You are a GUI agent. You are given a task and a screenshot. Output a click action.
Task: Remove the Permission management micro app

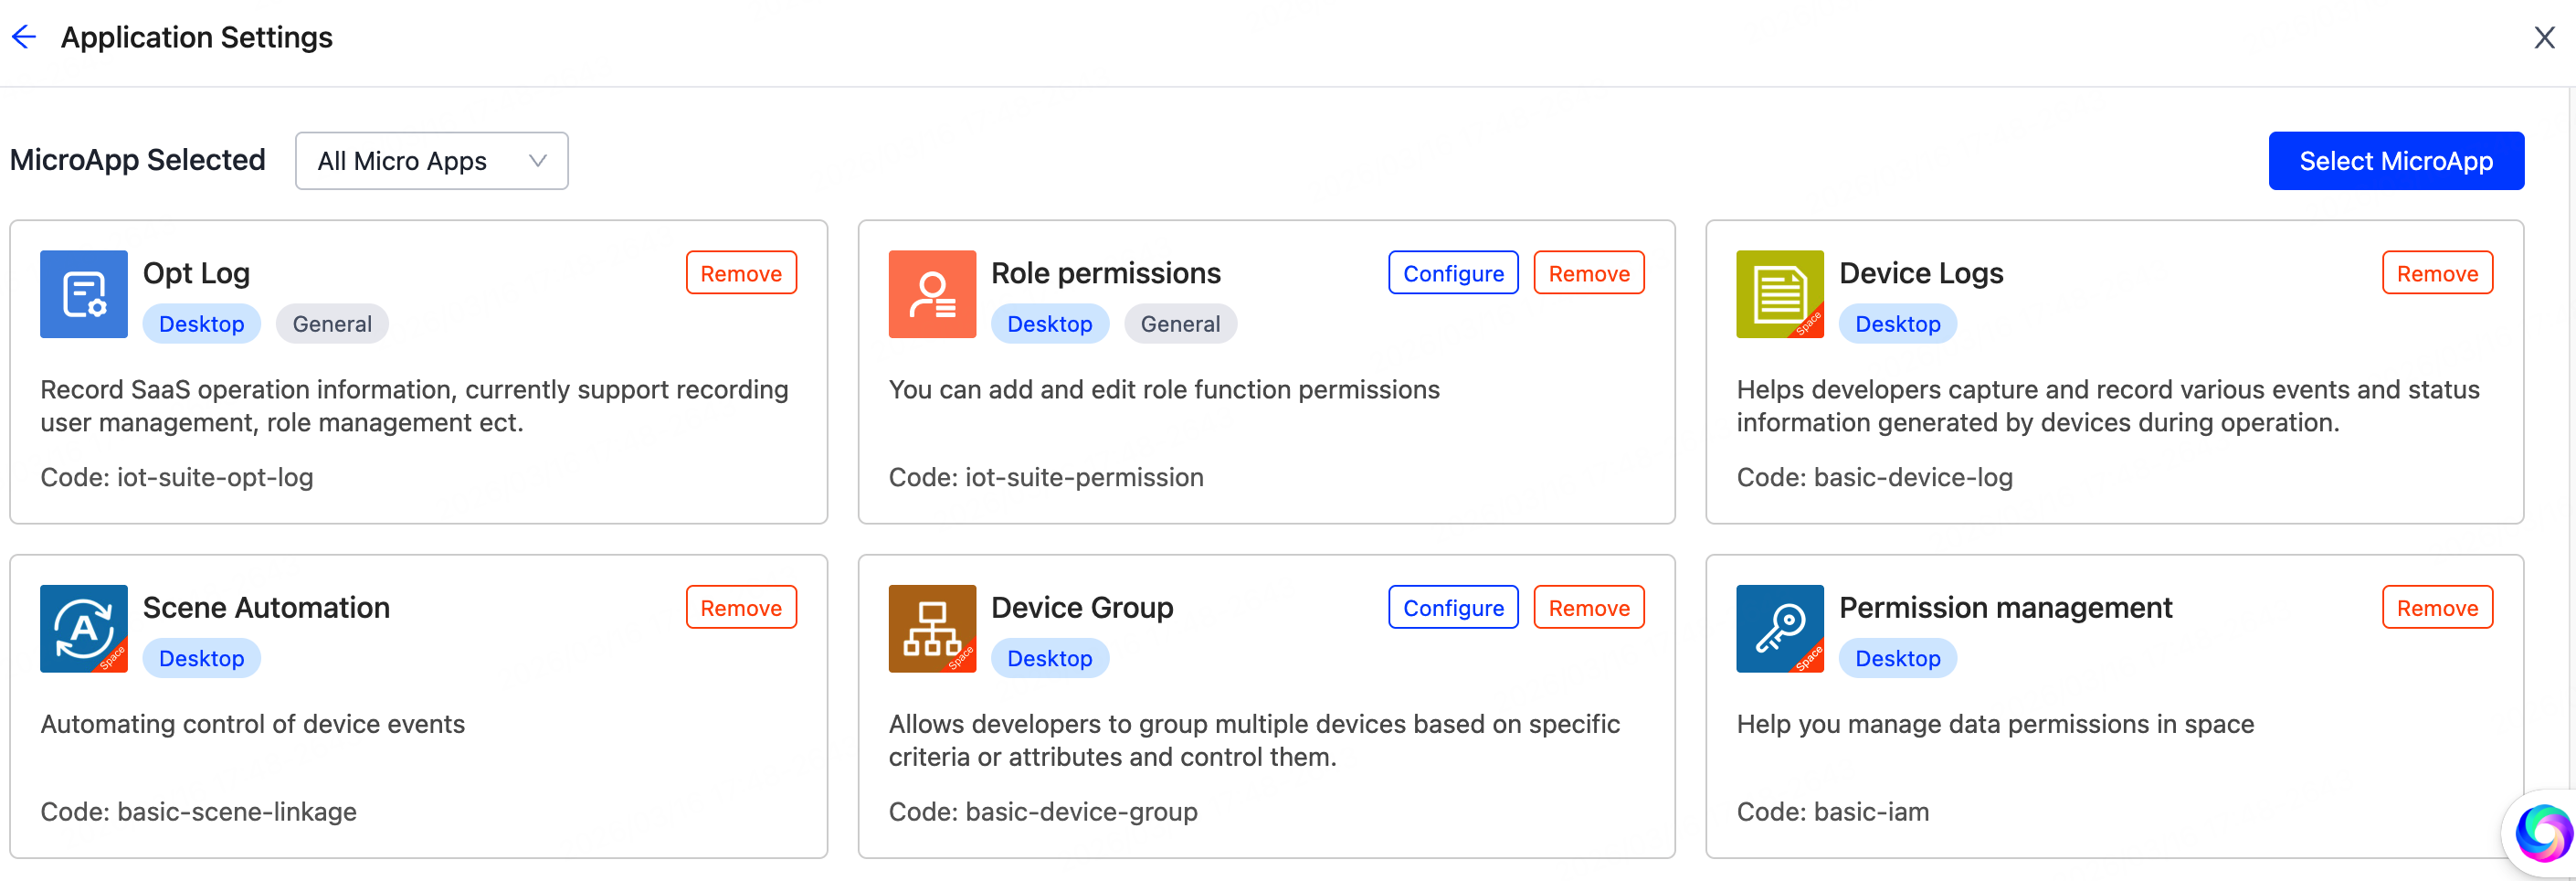[2438, 606]
